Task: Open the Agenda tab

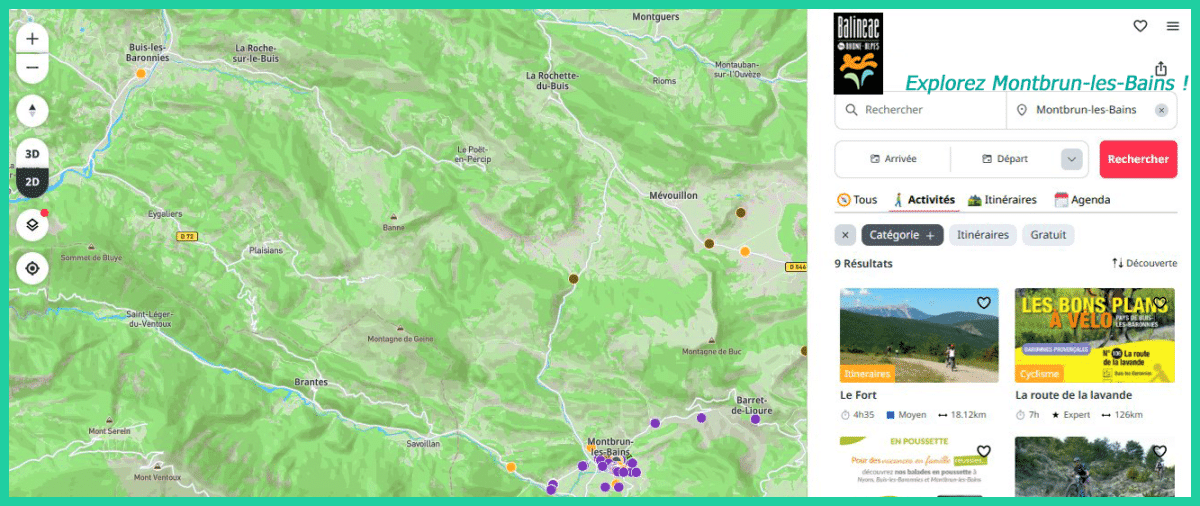Action: click(1082, 200)
